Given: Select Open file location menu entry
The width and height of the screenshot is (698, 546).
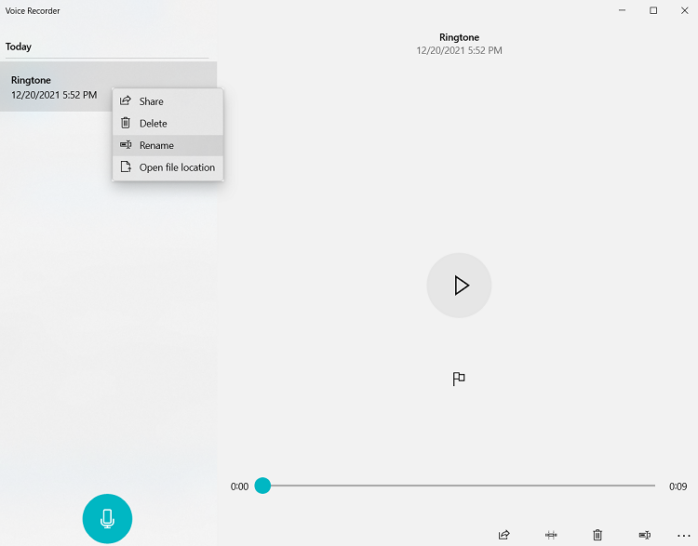Looking at the screenshot, I should (x=168, y=167).
